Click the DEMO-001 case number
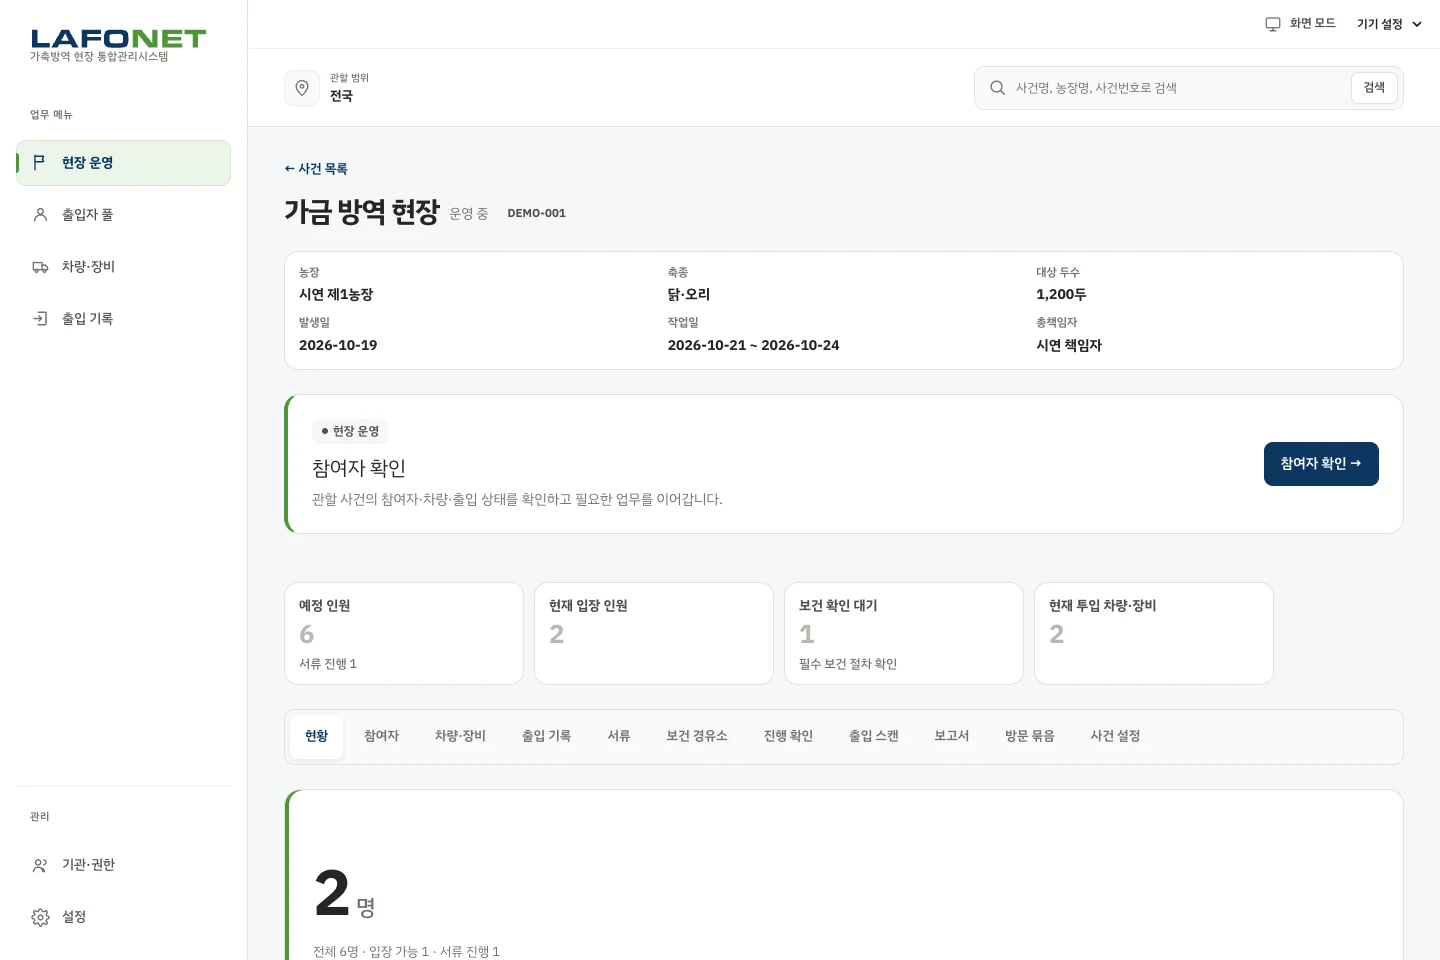 point(536,213)
